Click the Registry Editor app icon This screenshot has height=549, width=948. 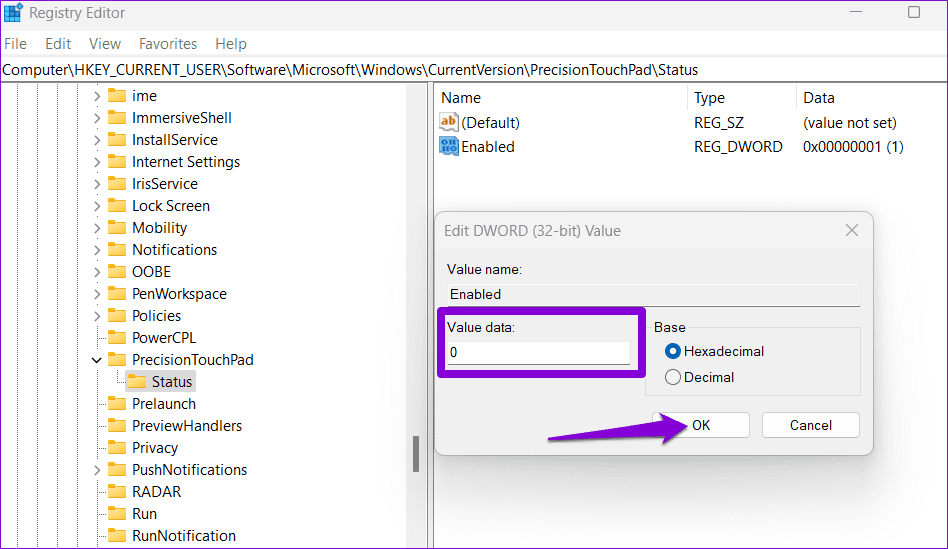(13, 13)
